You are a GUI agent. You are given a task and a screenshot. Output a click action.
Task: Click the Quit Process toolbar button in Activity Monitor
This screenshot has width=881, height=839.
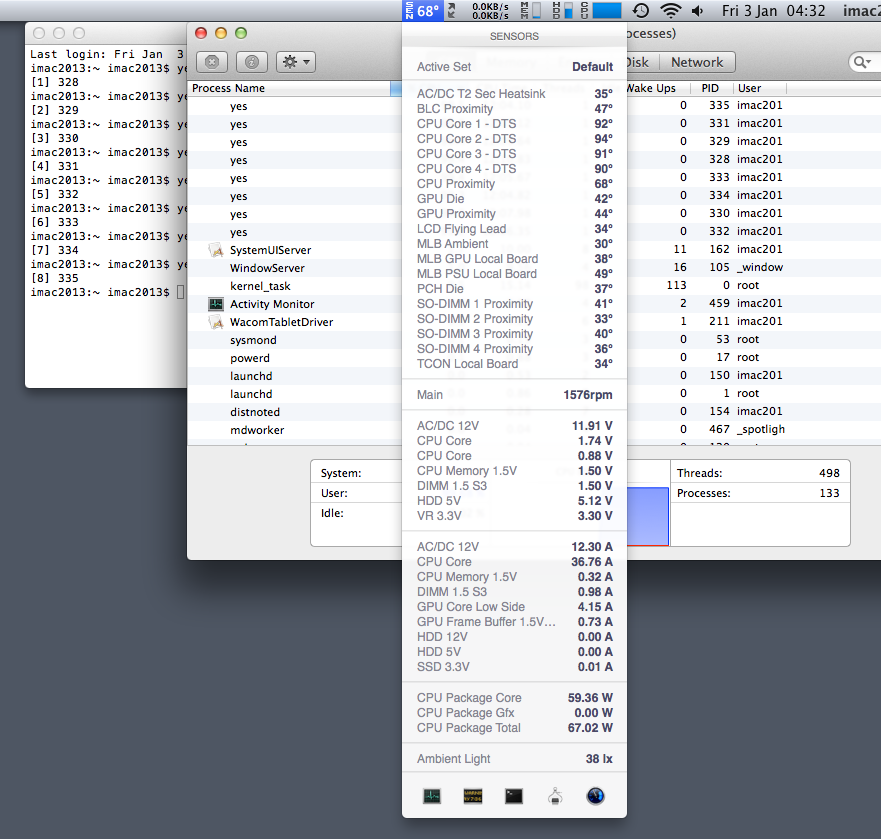[212, 62]
